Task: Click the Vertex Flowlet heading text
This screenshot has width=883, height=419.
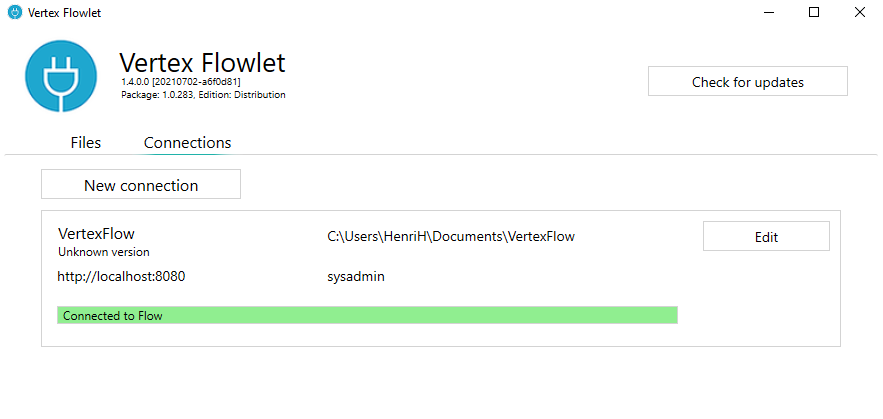Action: coord(202,62)
